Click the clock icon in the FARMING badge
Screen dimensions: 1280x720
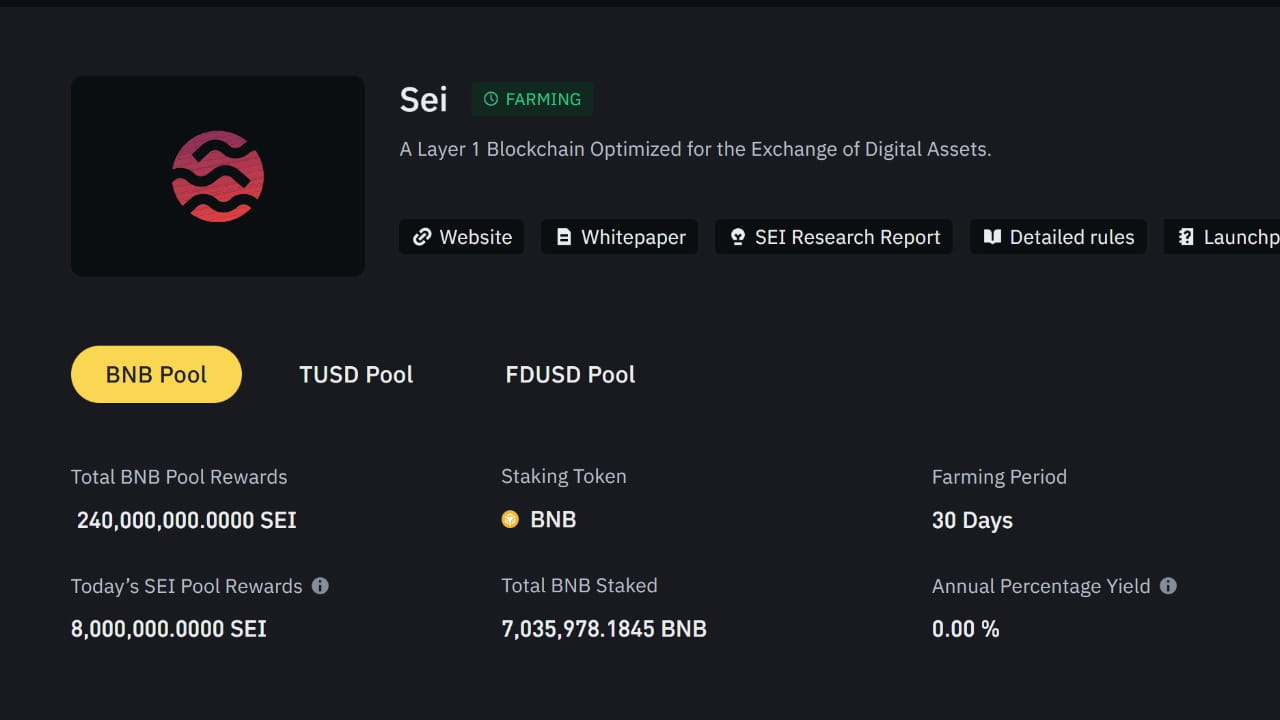pos(491,99)
